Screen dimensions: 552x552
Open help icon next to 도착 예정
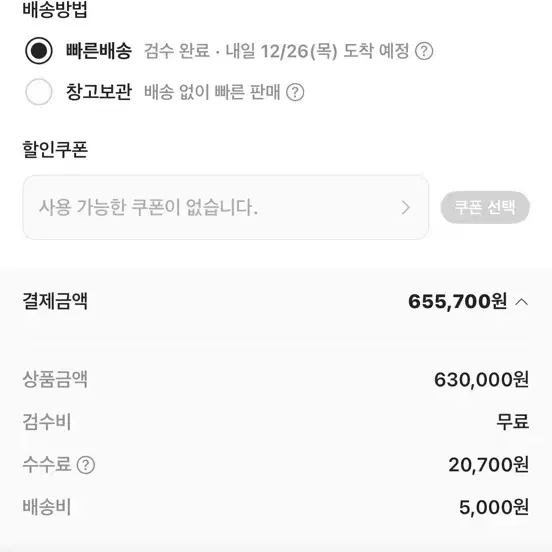click(x=424, y=51)
